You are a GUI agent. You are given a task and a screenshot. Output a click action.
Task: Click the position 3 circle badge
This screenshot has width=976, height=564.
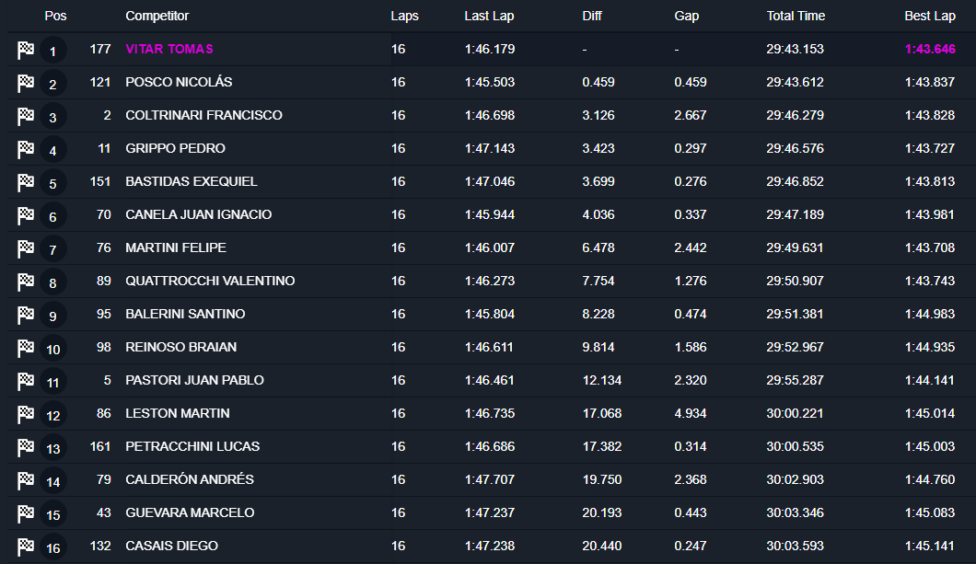[x=53, y=118]
